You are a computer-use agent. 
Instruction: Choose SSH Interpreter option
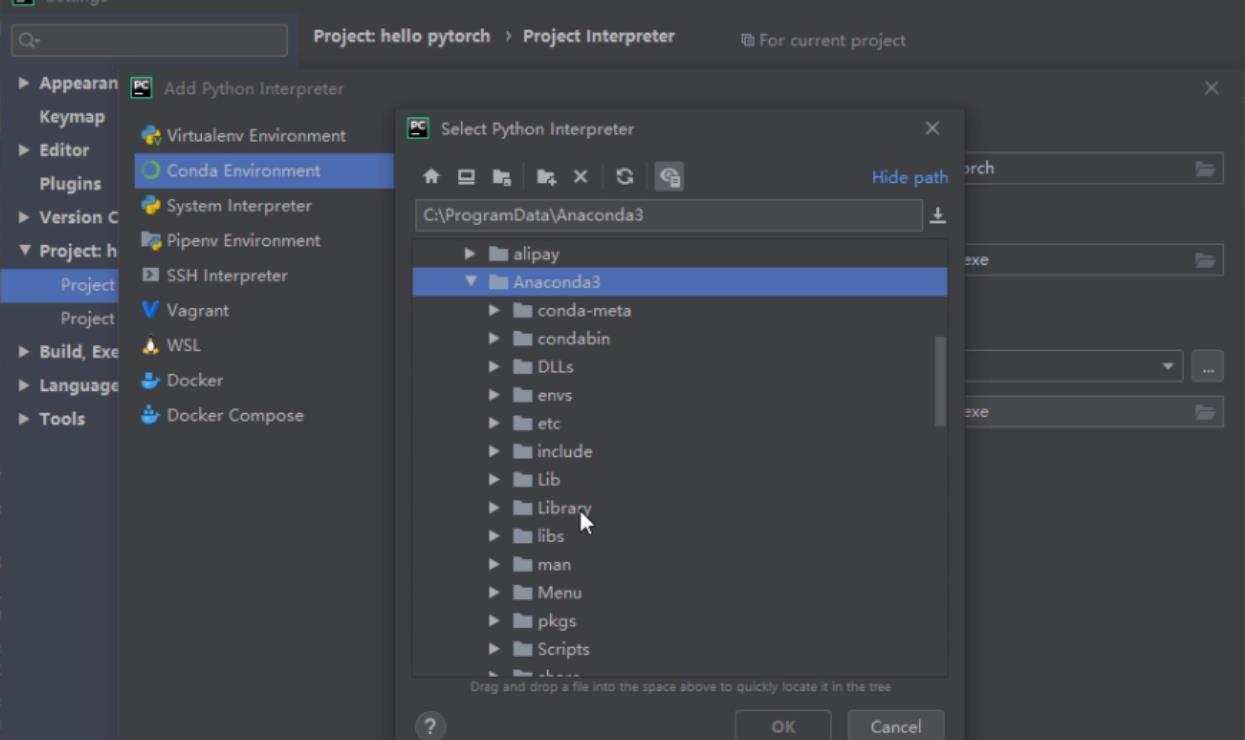[x=227, y=275]
